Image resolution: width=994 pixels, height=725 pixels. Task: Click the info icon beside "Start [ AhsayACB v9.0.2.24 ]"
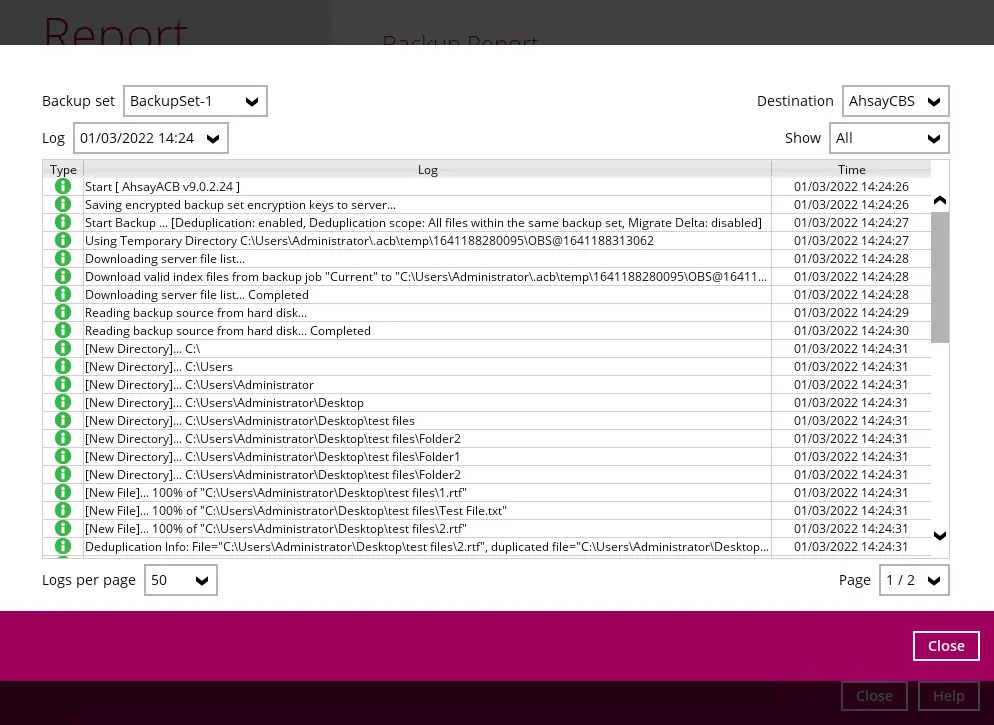(x=63, y=186)
